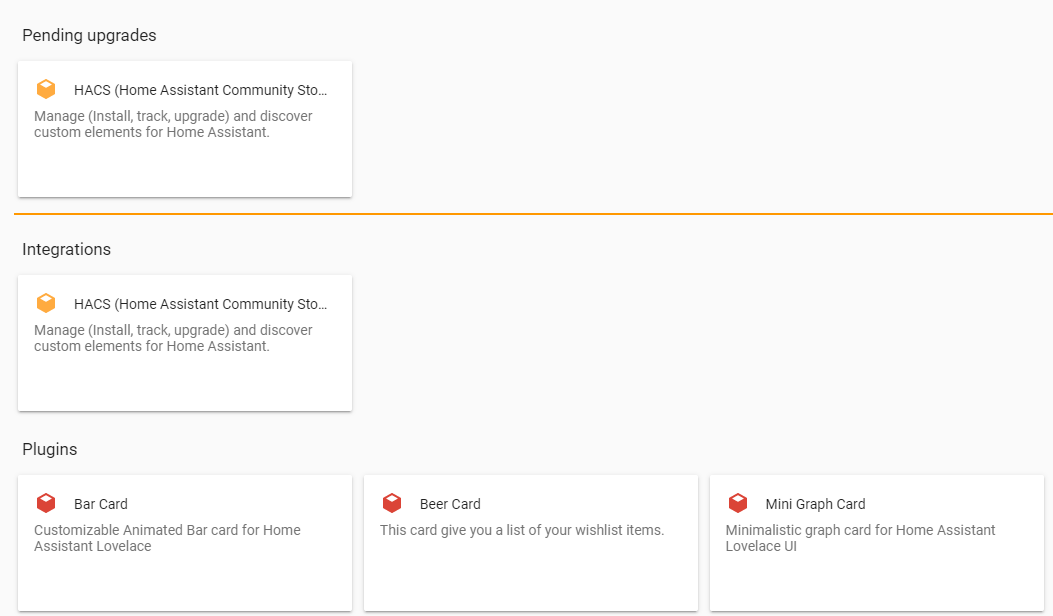Click the HACS description text under Pending upgrades
The image size is (1053, 616).
click(x=173, y=124)
